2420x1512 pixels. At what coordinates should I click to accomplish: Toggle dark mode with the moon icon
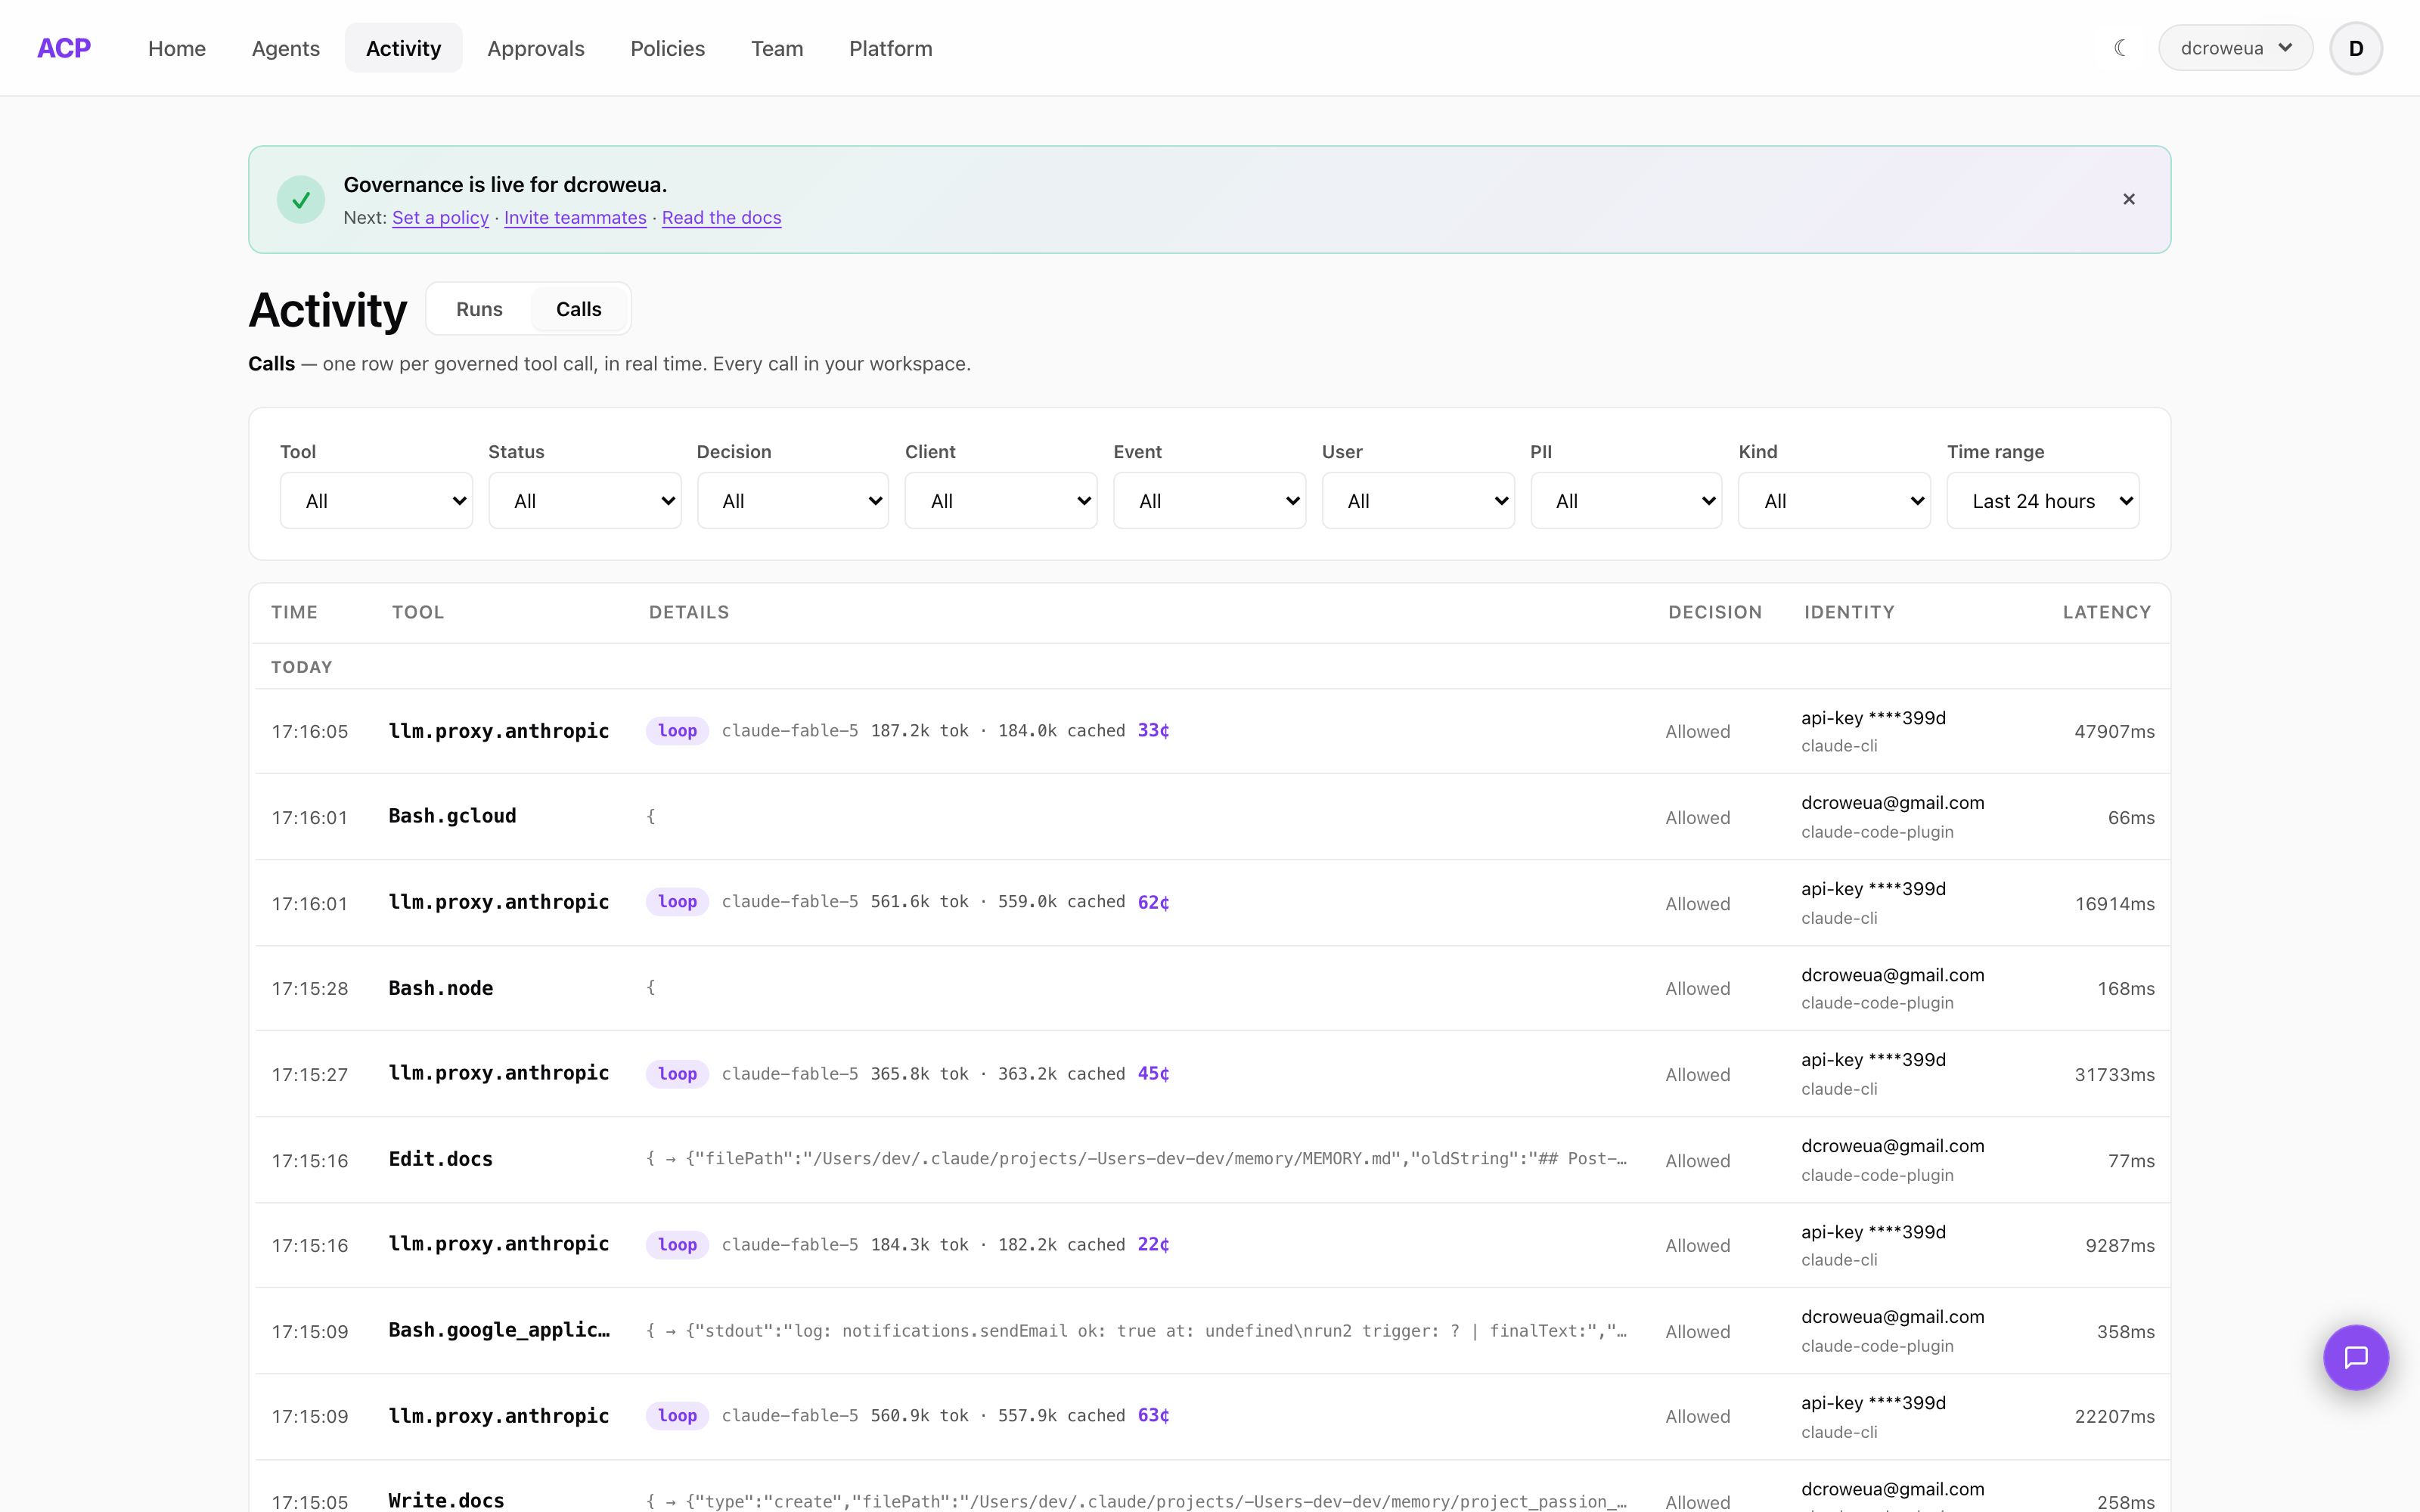tap(2120, 48)
